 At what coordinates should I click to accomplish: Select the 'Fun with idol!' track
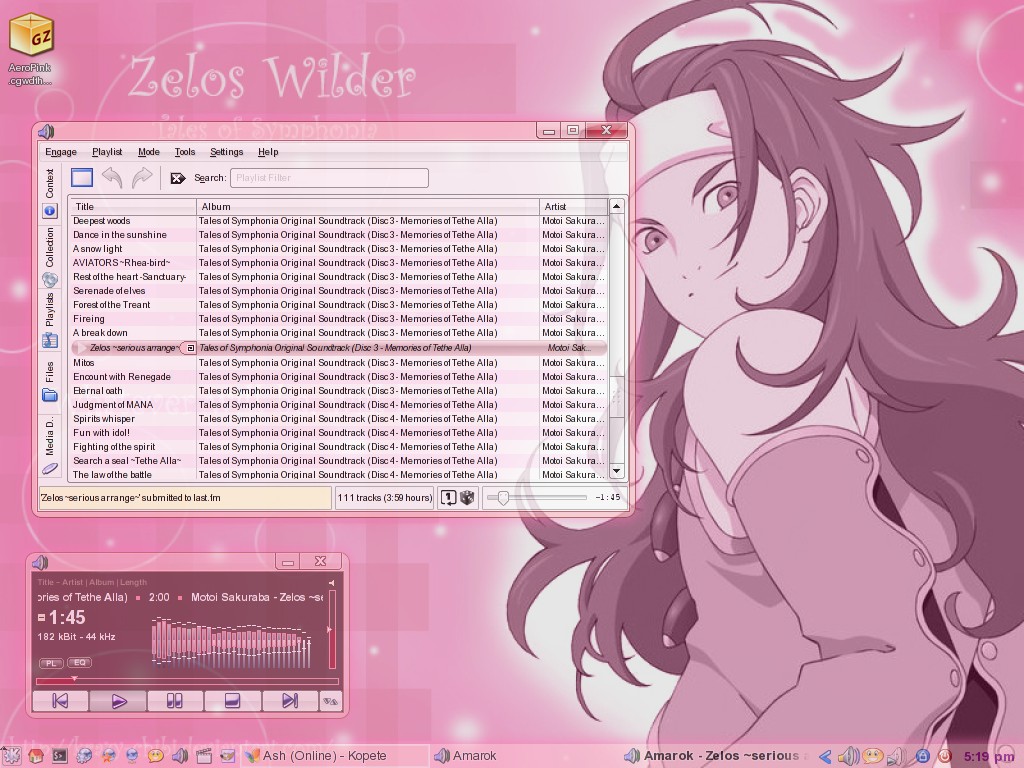click(x=338, y=433)
